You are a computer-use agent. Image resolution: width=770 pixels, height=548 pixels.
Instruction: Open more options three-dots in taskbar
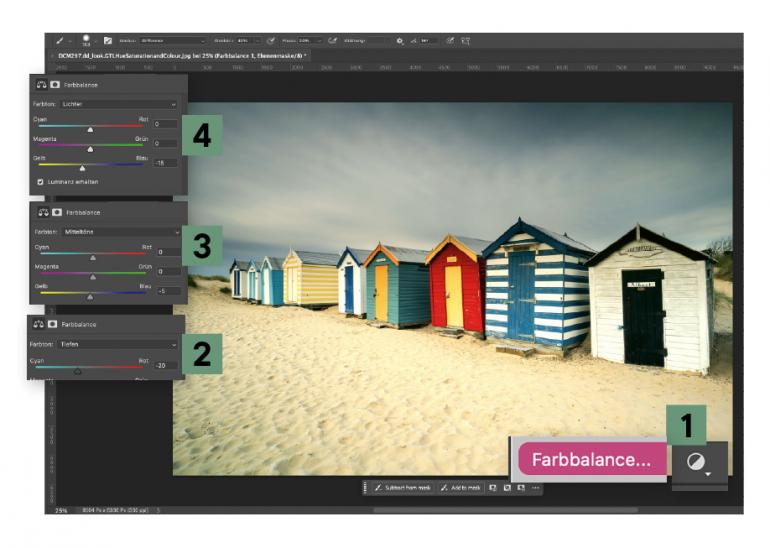tap(535, 488)
